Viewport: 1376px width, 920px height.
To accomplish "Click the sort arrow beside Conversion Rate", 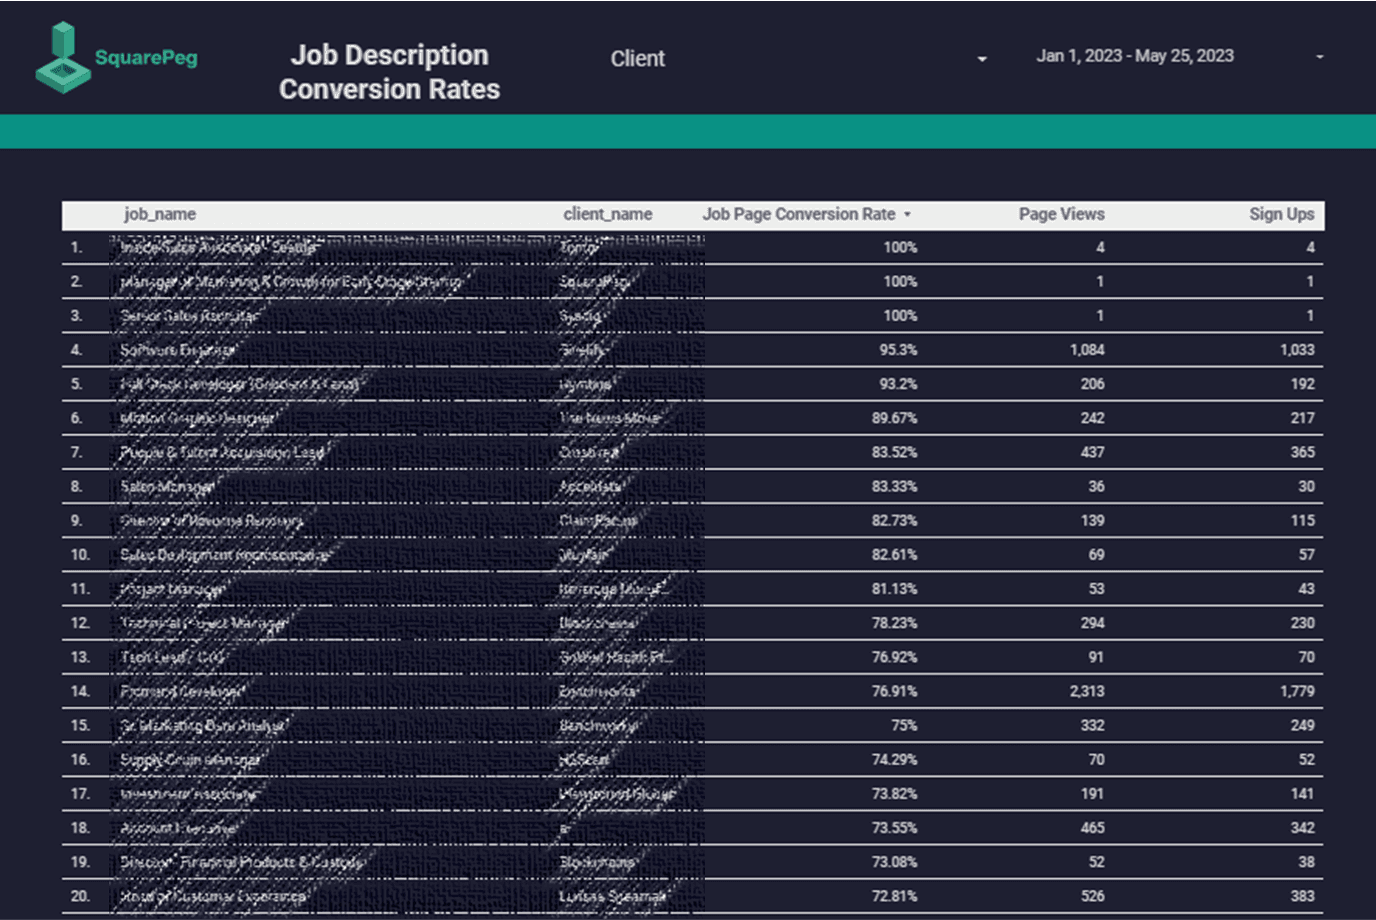I will pyautogui.click(x=907, y=214).
